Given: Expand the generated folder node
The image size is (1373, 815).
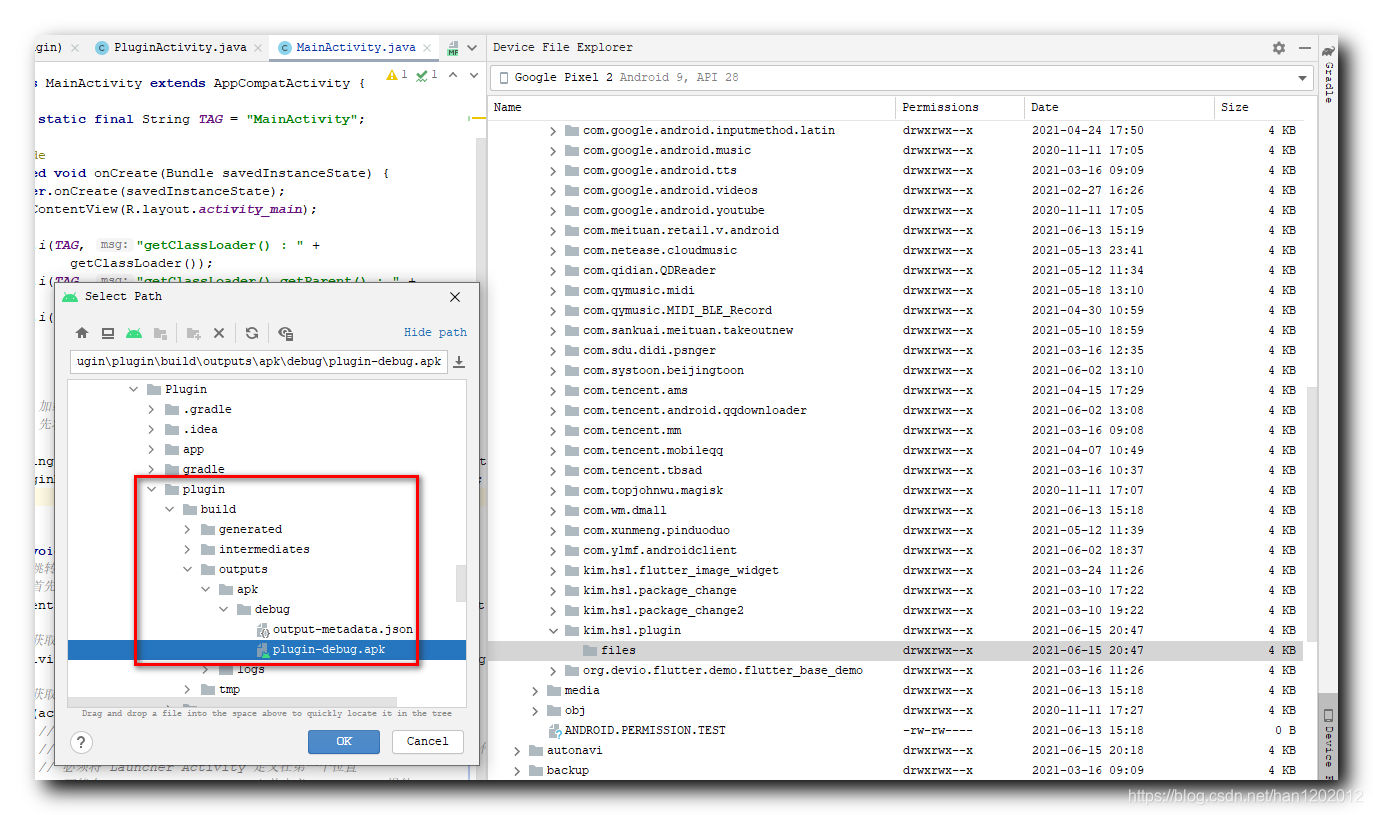Looking at the screenshot, I should (x=188, y=529).
